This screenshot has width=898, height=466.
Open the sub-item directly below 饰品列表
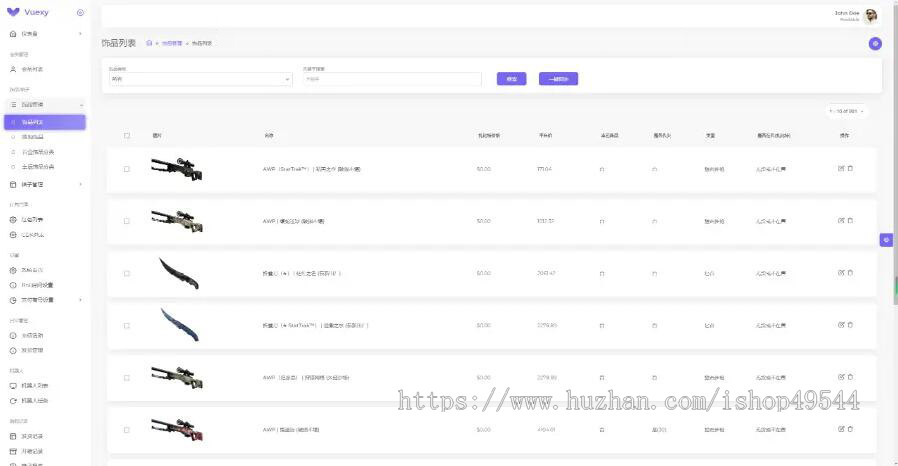[45, 137]
